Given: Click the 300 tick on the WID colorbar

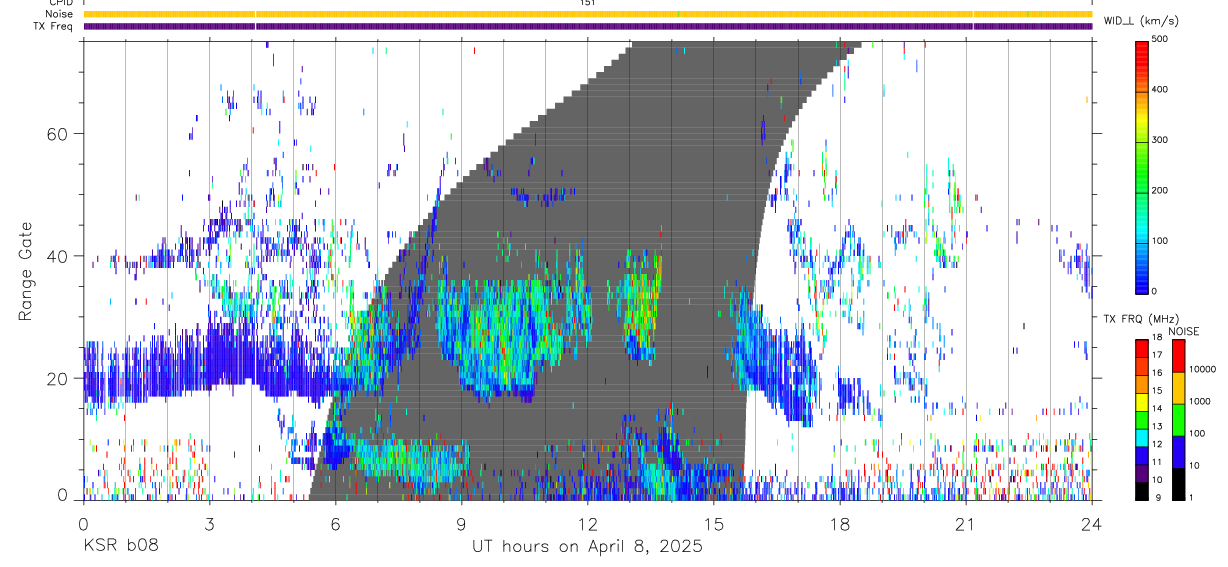Looking at the screenshot, I should click(1159, 140).
